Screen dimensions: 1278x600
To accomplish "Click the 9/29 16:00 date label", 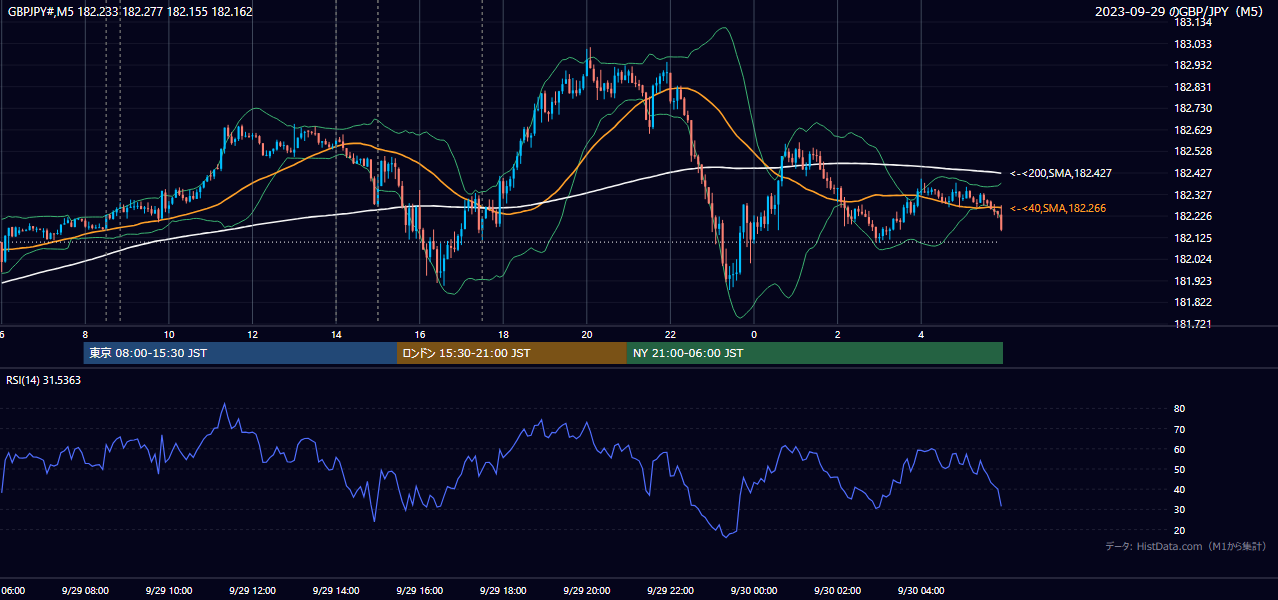I will click(419, 591).
